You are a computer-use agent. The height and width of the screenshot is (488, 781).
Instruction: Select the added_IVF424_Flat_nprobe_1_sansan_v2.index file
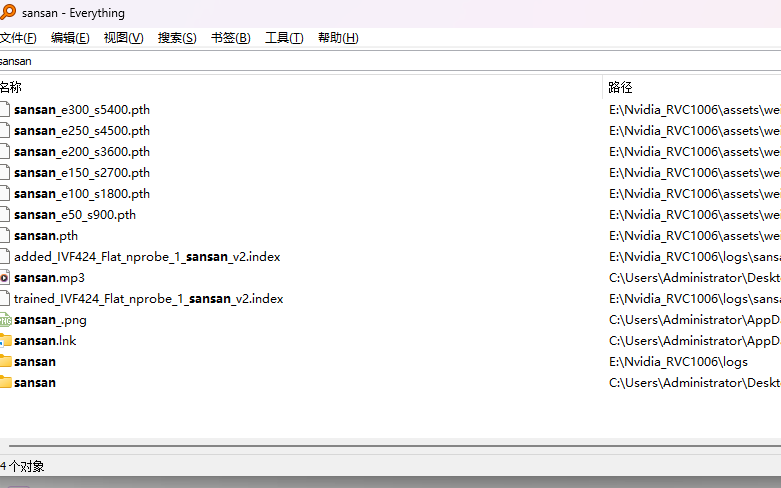pyautogui.click(x=147, y=257)
